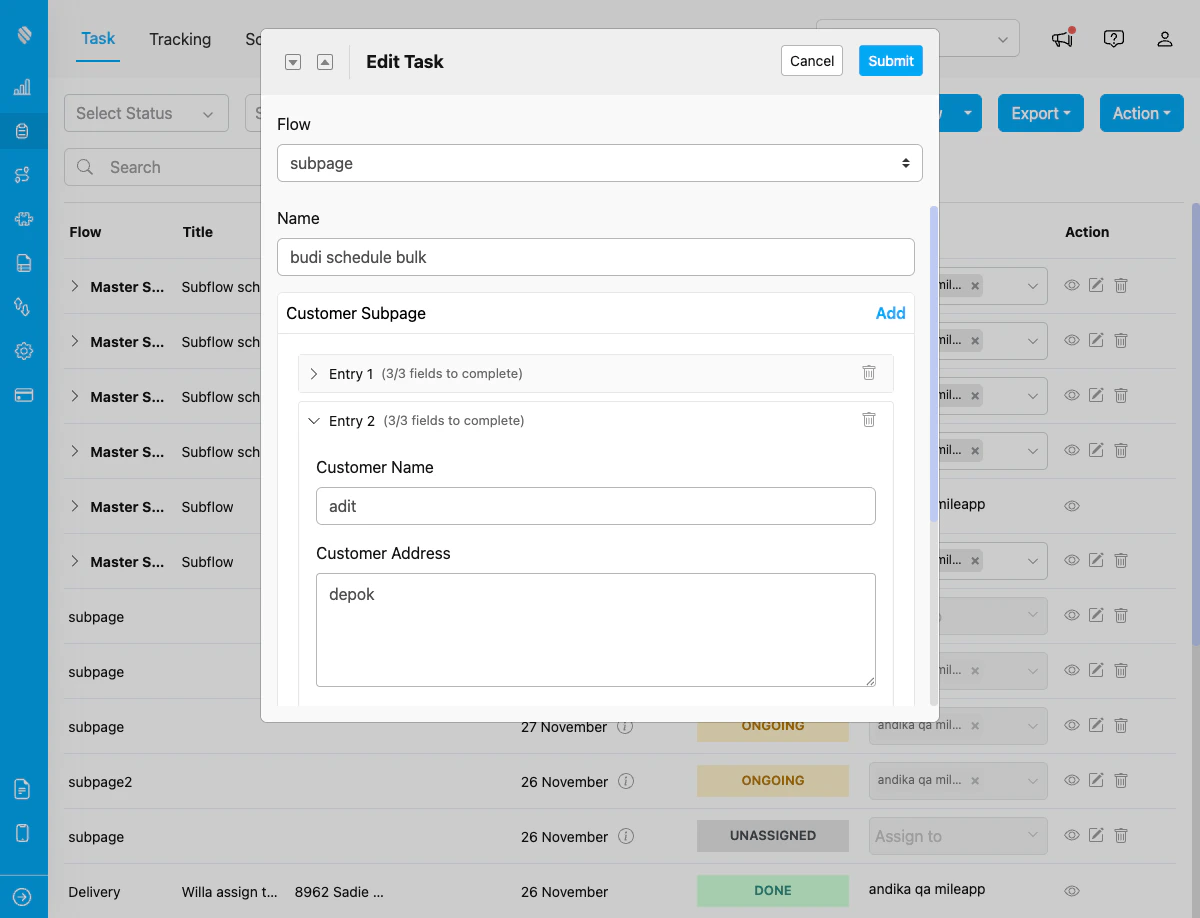This screenshot has width=1200, height=918.
Task: Open the user profile icon
Action: coord(1164,39)
